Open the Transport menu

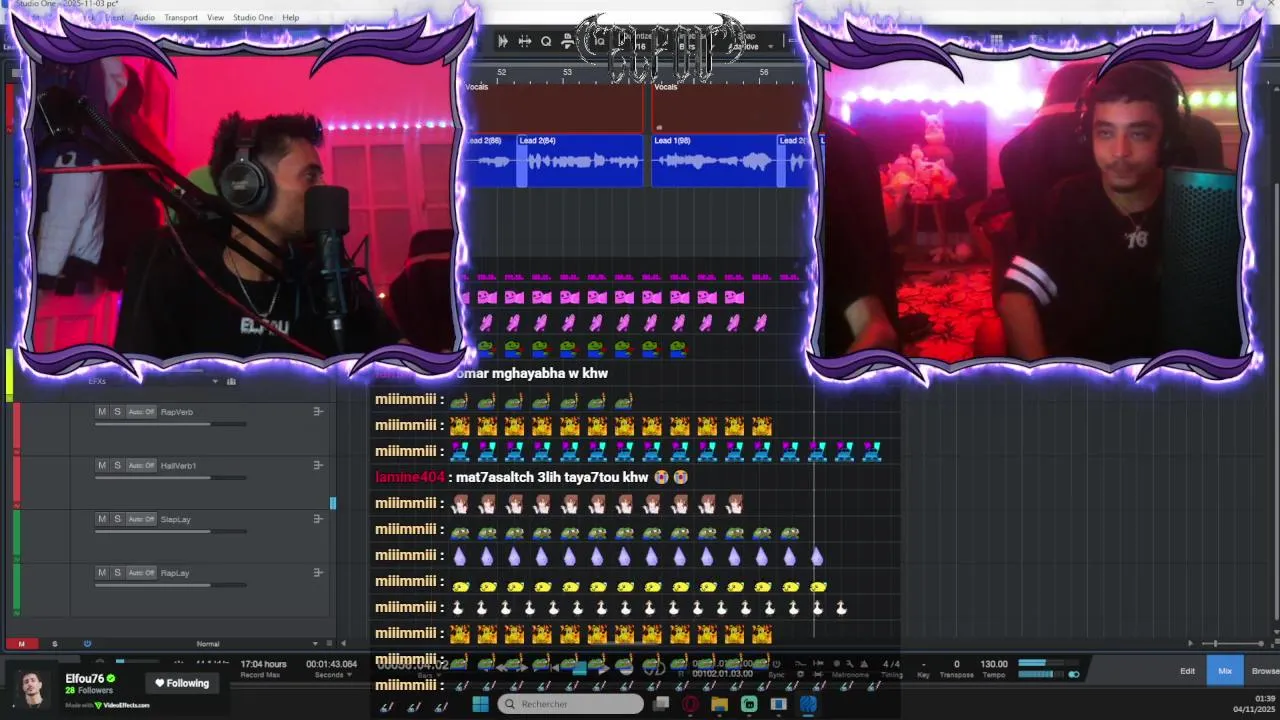181,18
